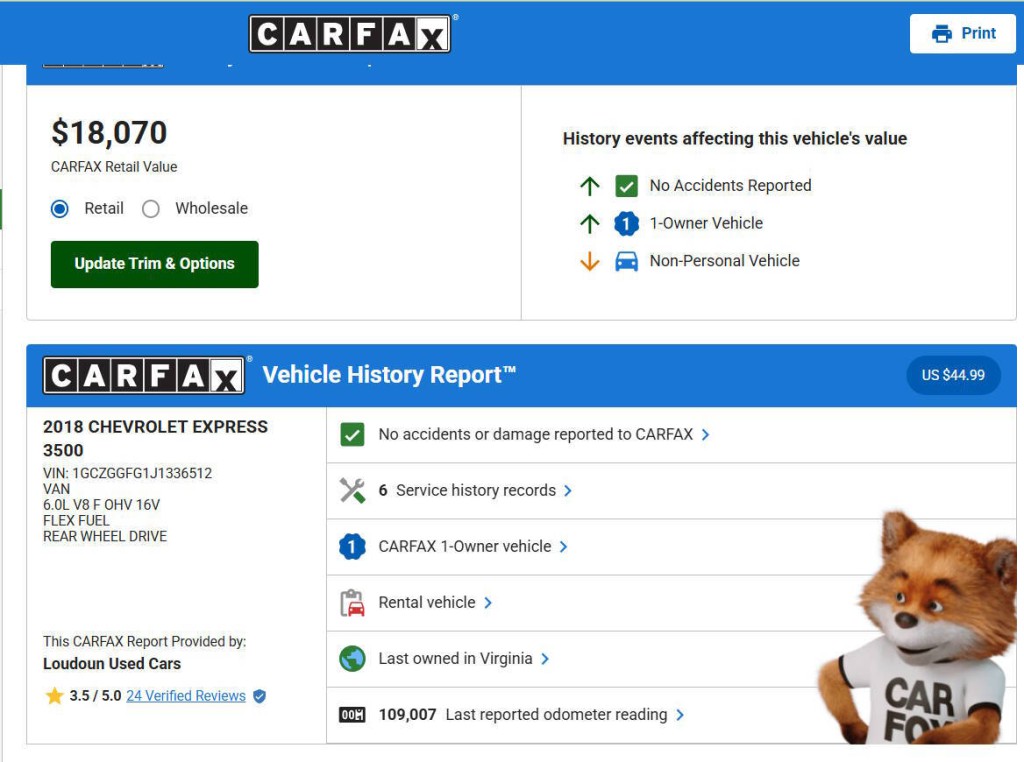Open the 24 Verified Reviews link
The image size is (1024, 762).
186,695
